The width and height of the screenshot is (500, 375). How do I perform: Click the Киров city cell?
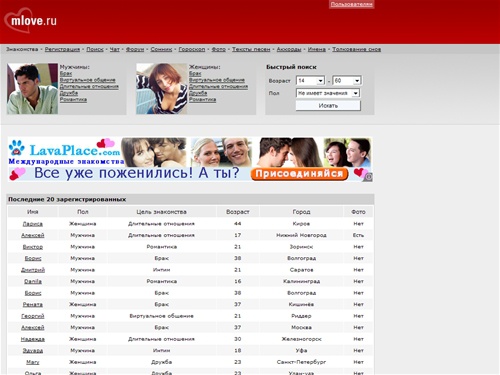click(301, 224)
